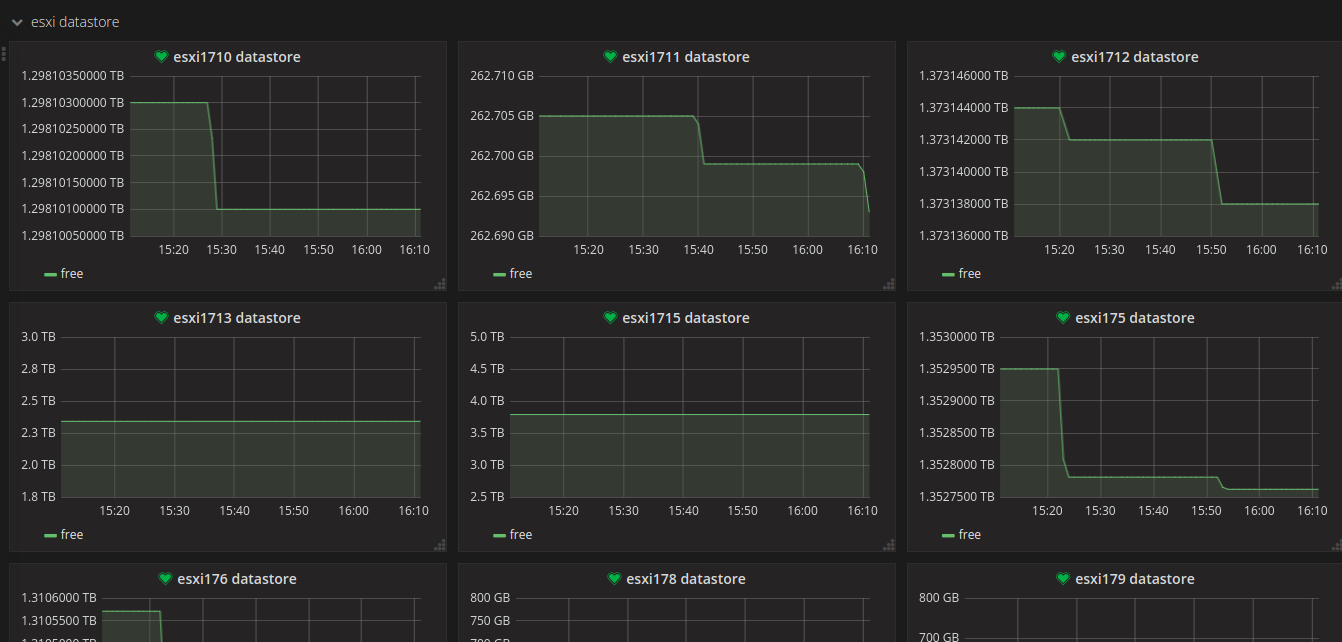Click green legend color line in esxi175 panel
This screenshot has height=642, width=1342.
click(x=948, y=536)
